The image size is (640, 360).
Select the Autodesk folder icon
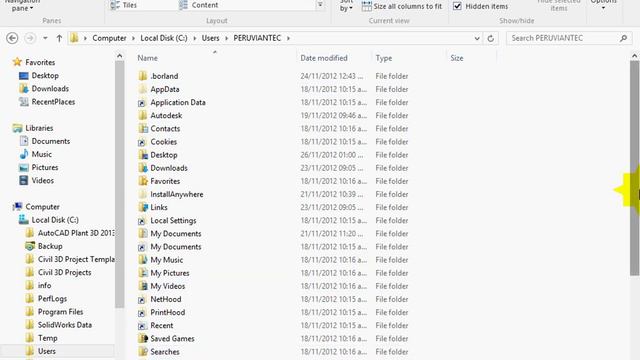[x=142, y=116]
